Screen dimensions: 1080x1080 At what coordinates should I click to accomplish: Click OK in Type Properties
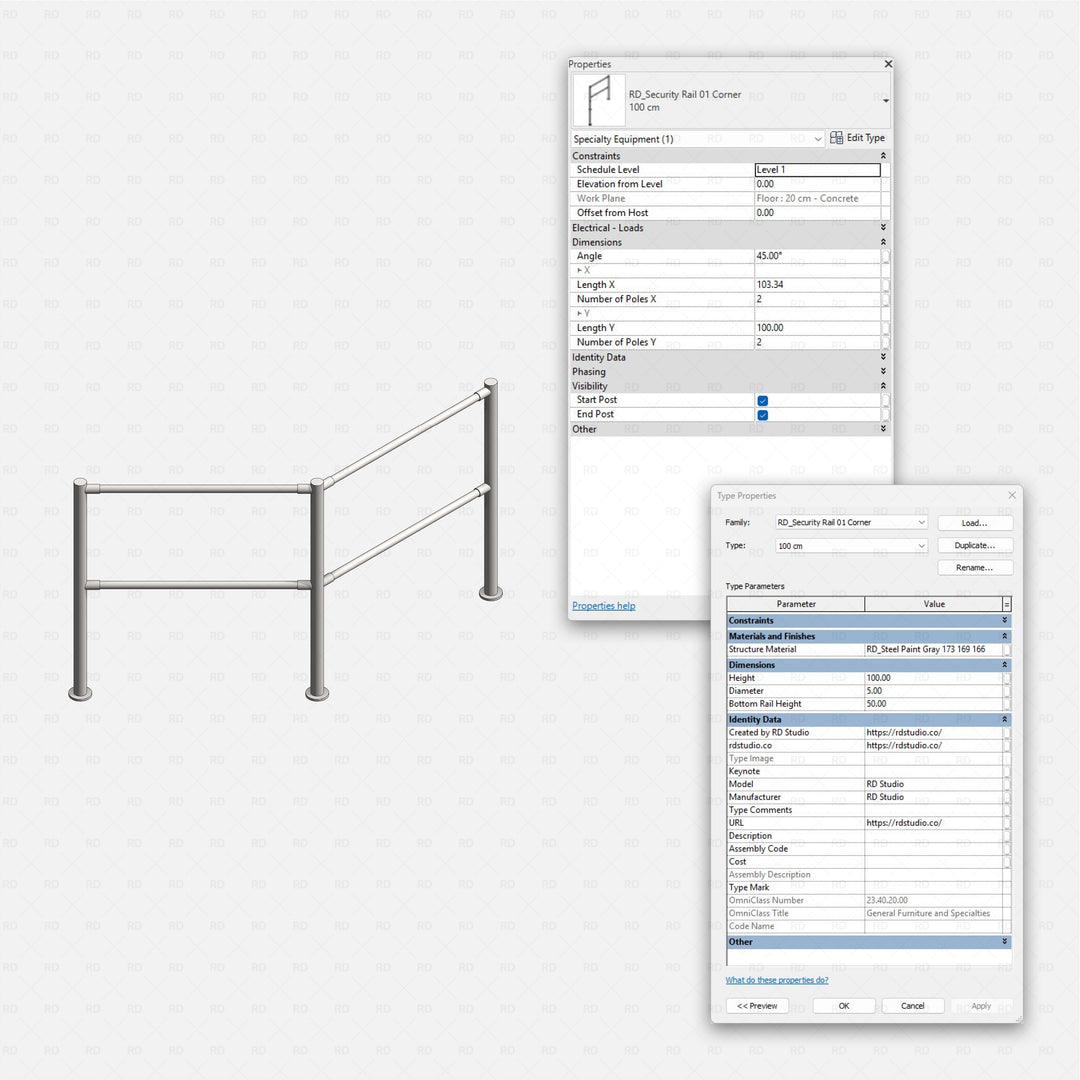(x=844, y=1006)
